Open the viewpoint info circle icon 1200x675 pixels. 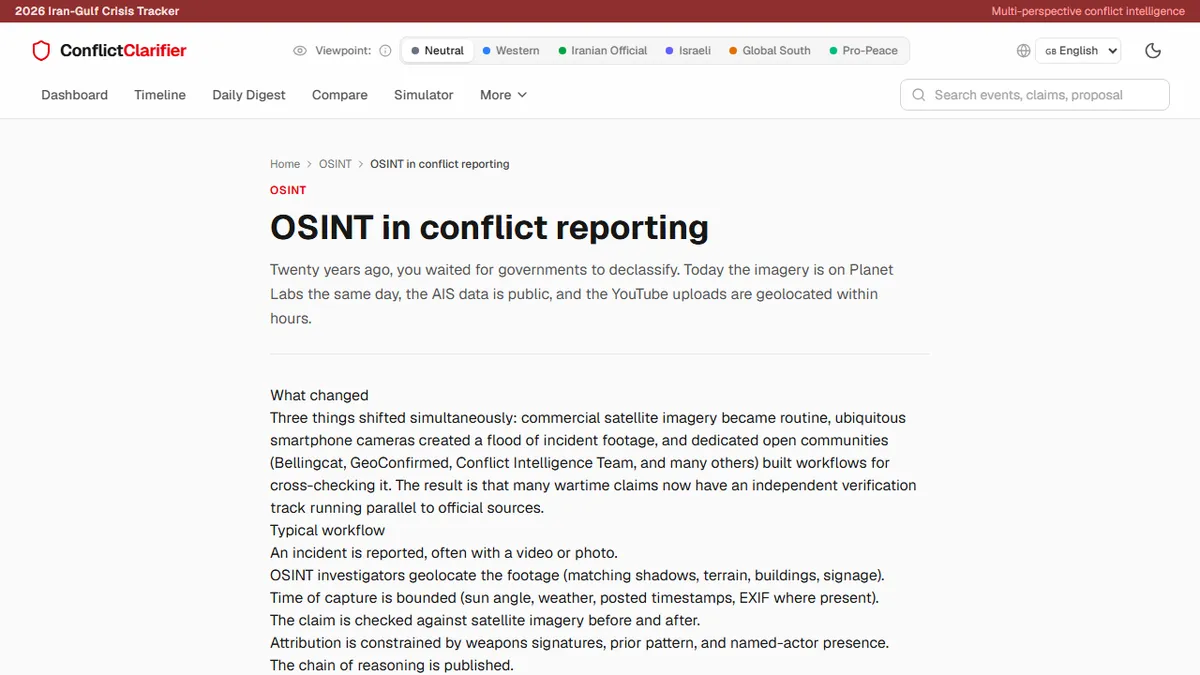385,51
